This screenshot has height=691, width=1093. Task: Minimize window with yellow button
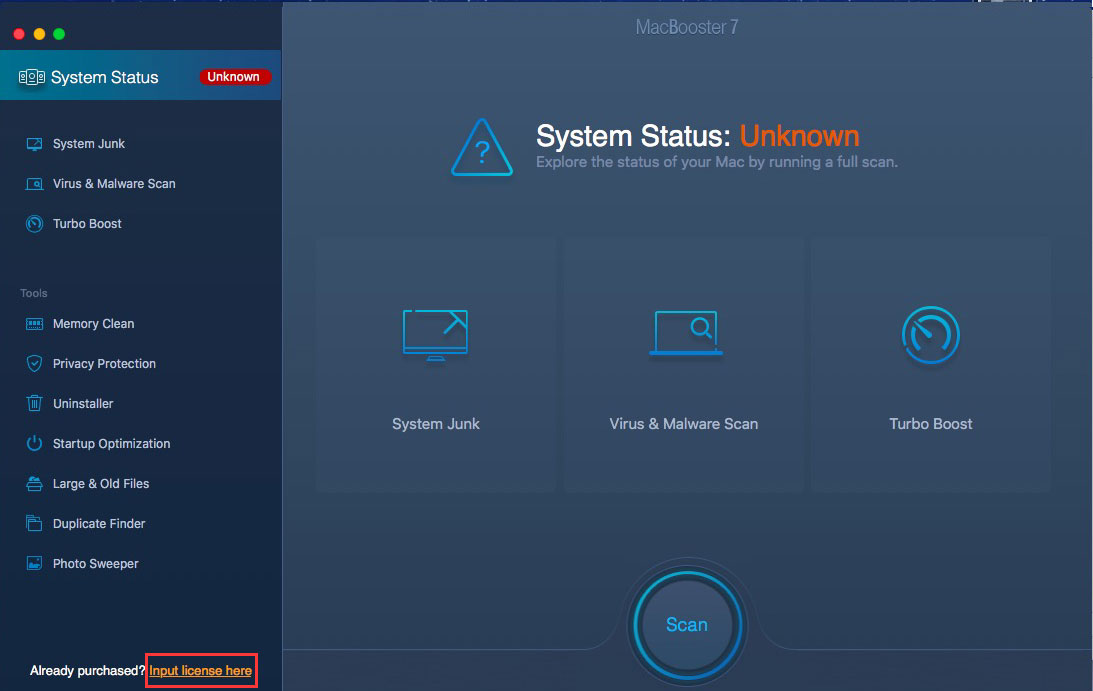40,34
